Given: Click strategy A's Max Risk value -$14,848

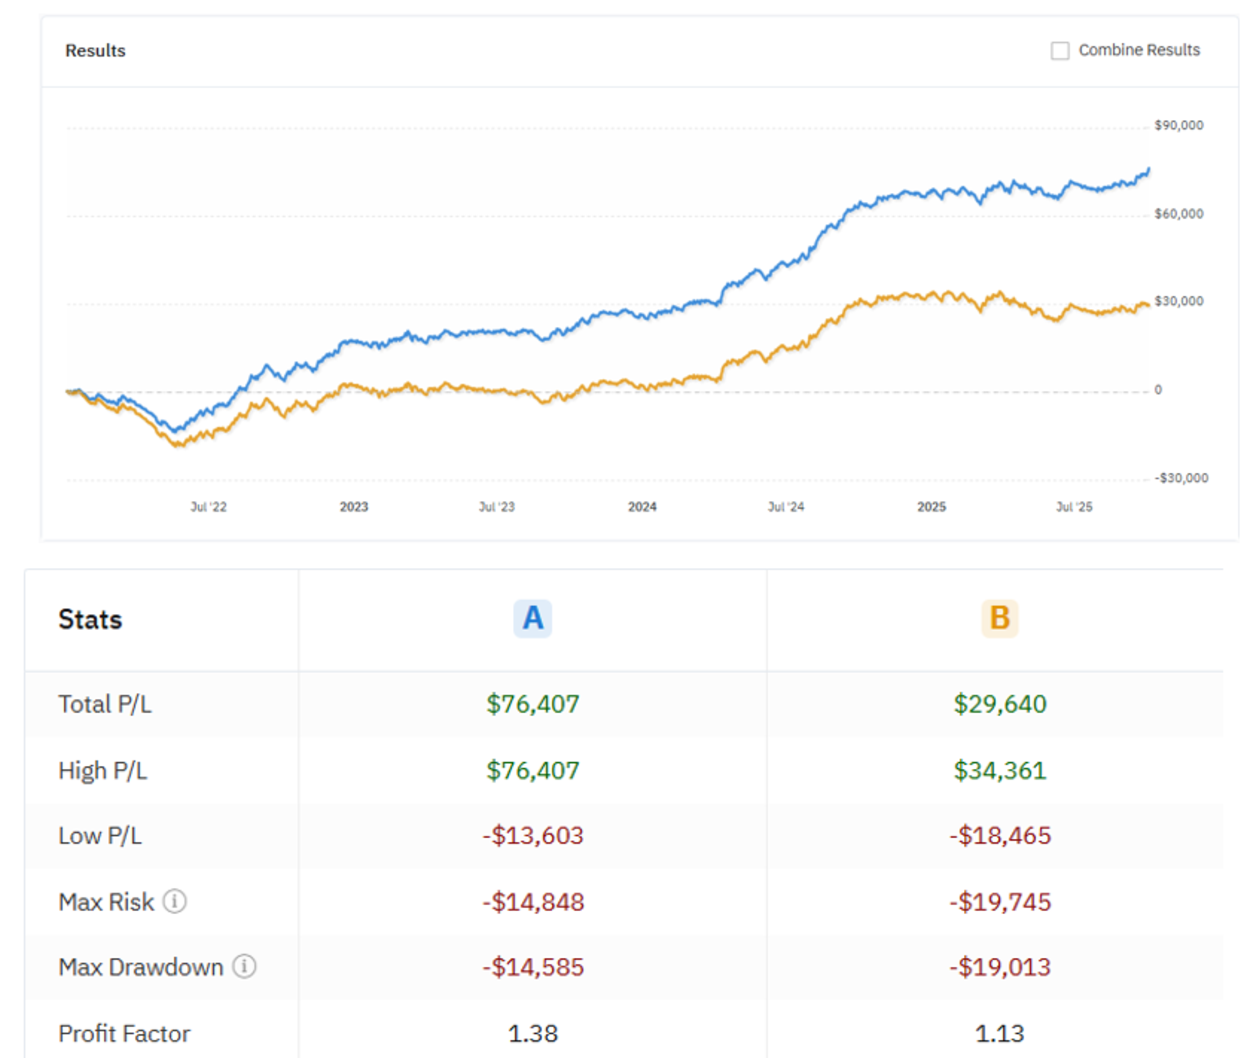Looking at the screenshot, I should pos(532,902).
